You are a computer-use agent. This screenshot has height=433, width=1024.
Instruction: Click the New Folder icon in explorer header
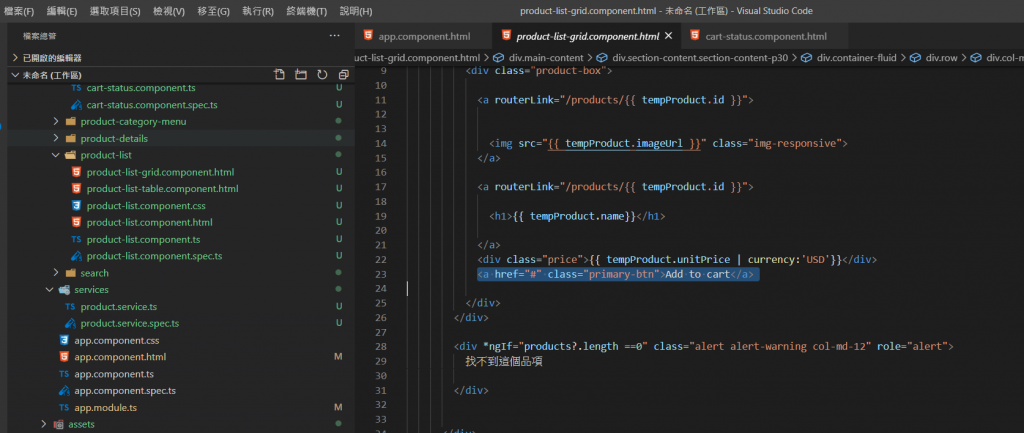pyautogui.click(x=300, y=75)
